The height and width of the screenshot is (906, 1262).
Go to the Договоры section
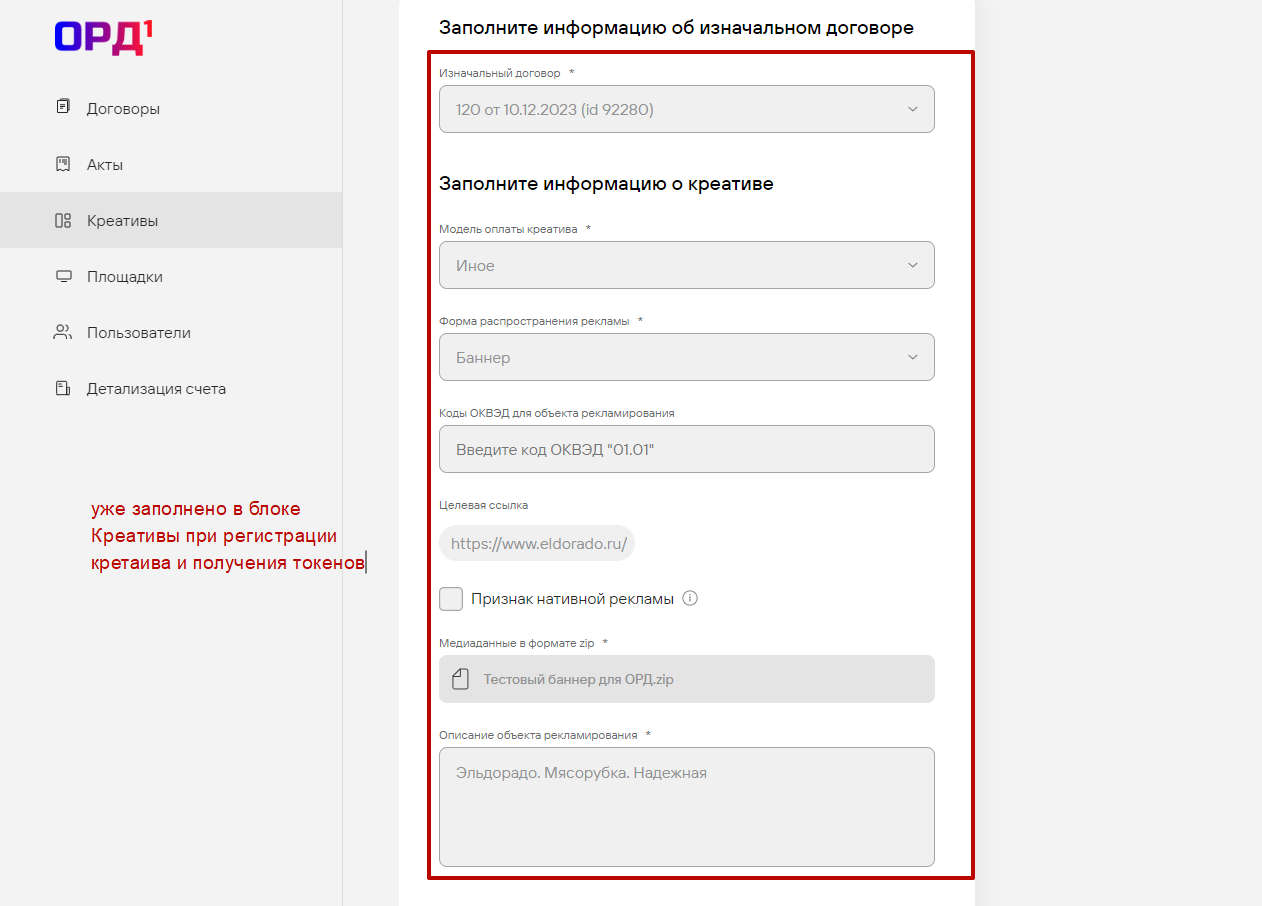pyautogui.click(x=123, y=109)
